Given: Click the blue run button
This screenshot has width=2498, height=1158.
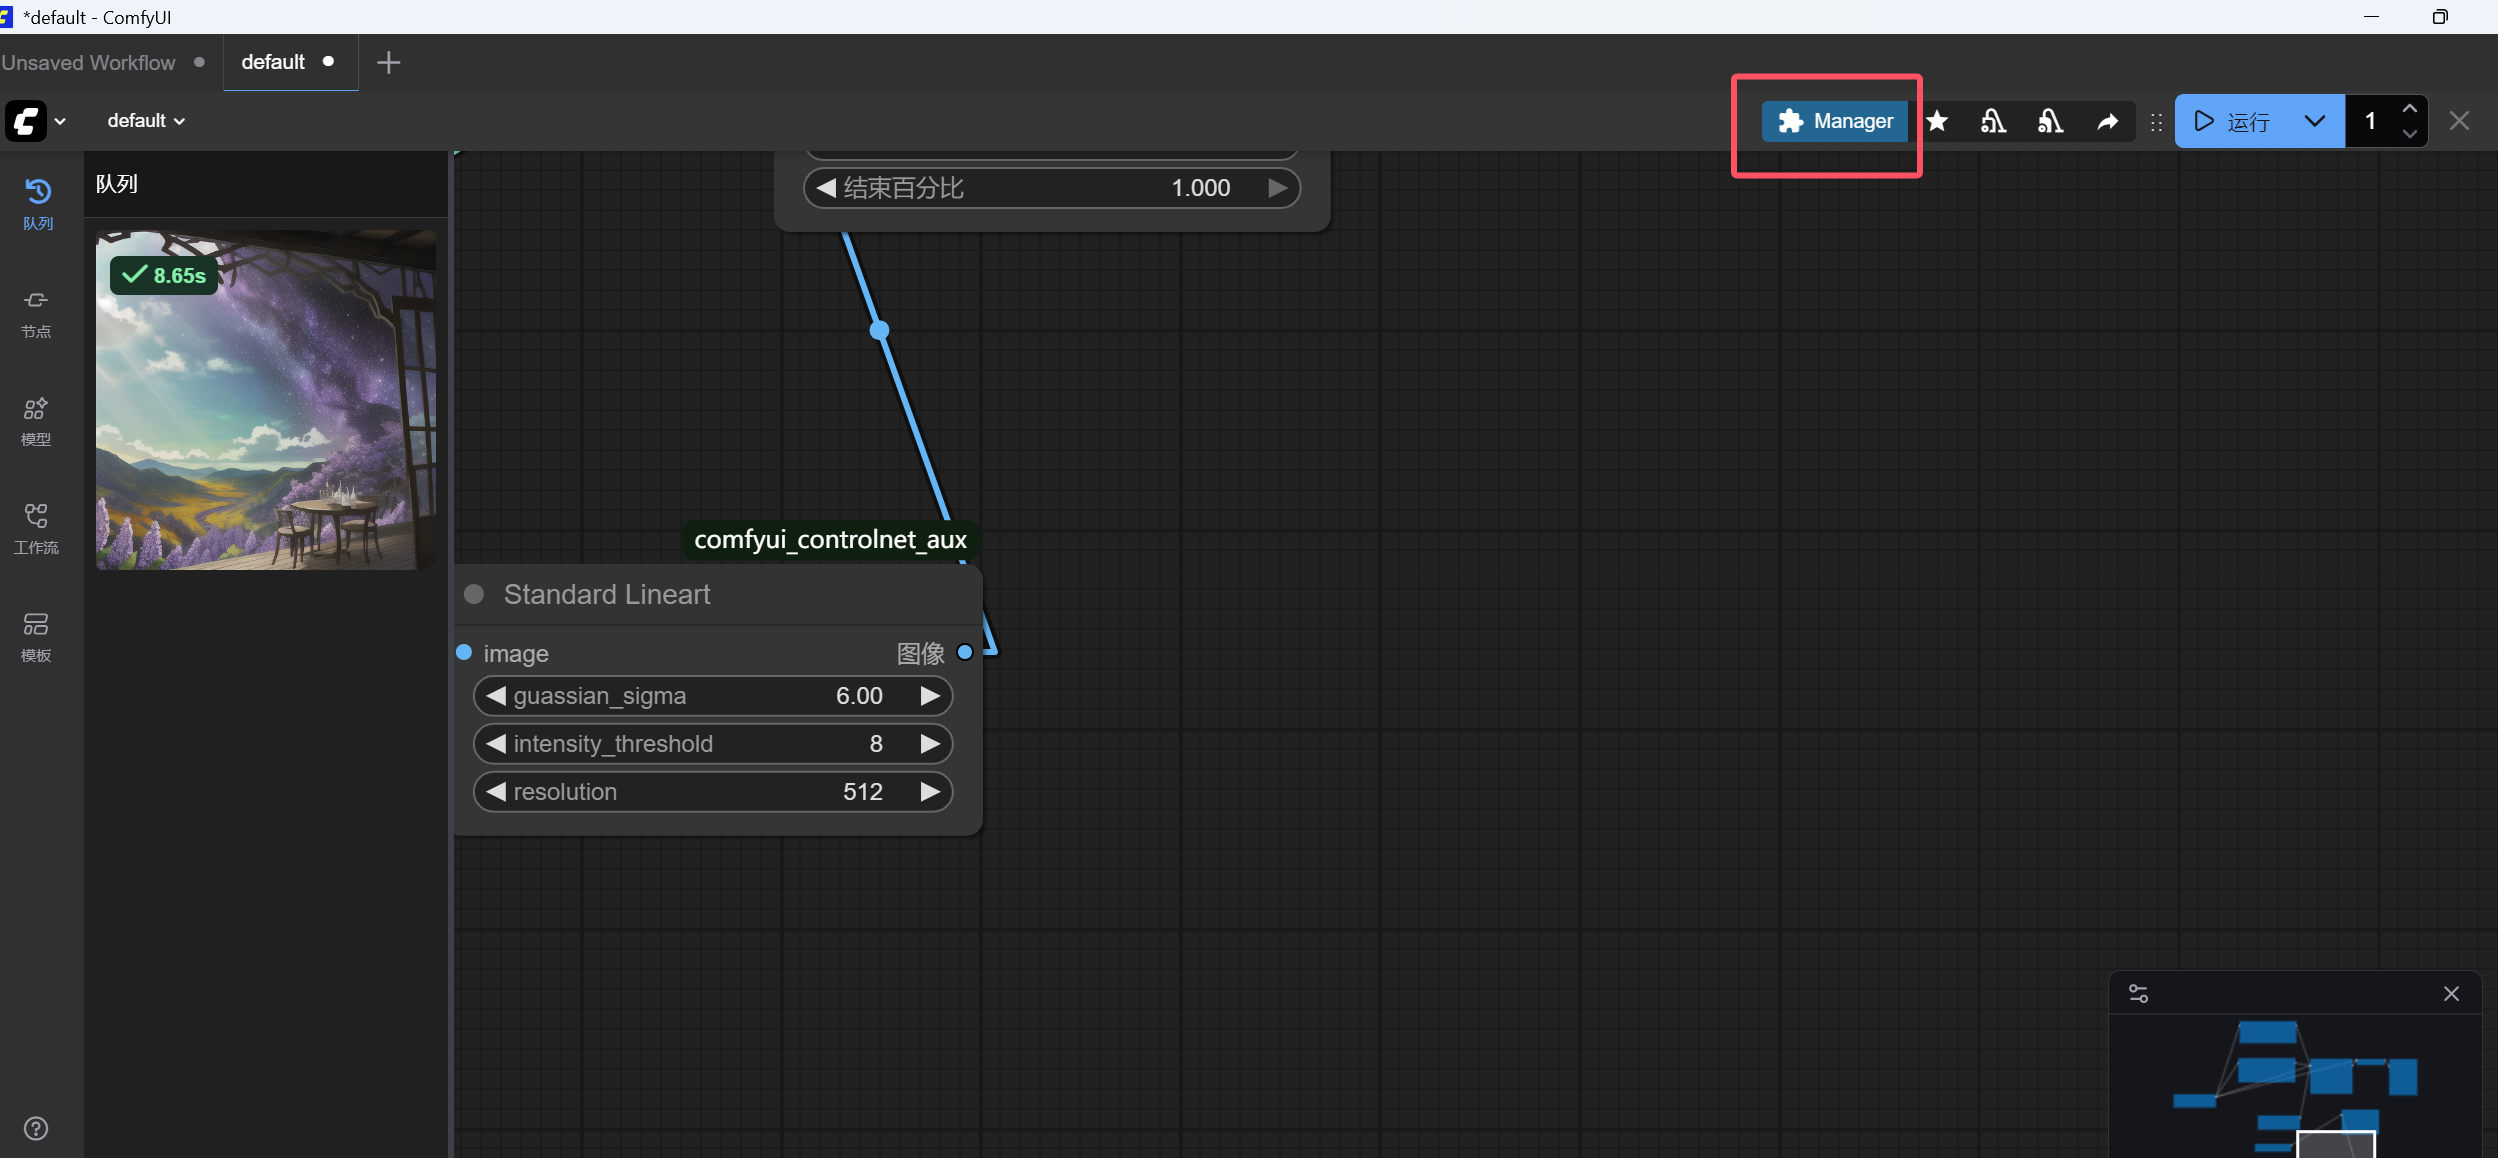Looking at the screenshot, I should click(2234, 121).
